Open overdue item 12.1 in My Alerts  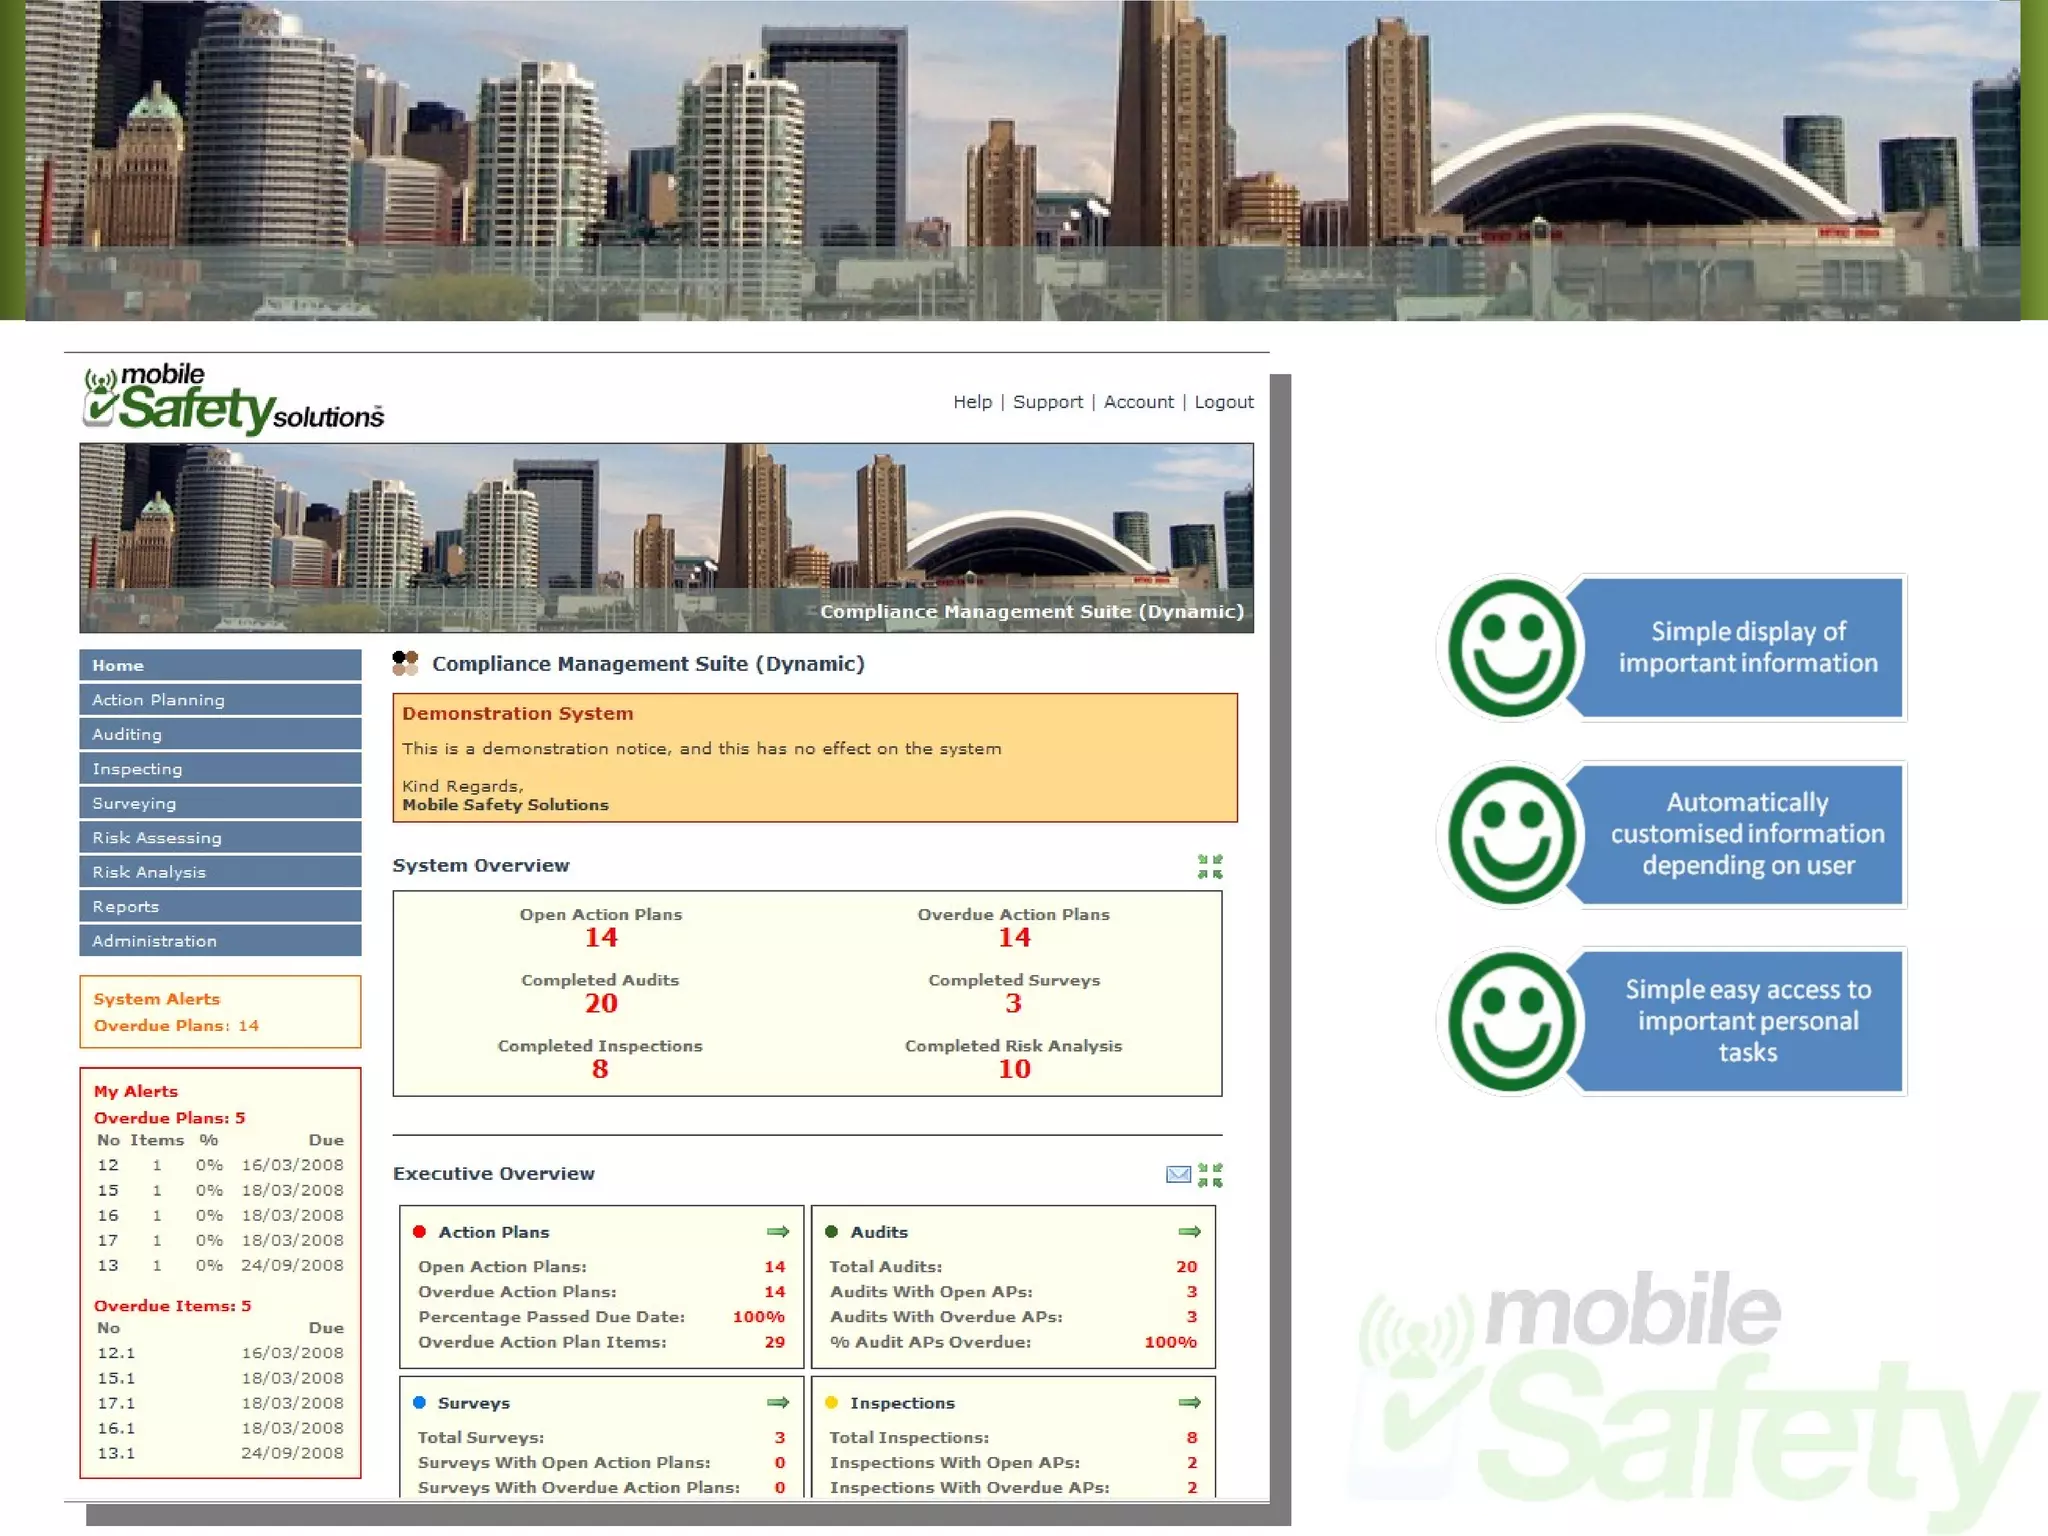(117, 1353)
